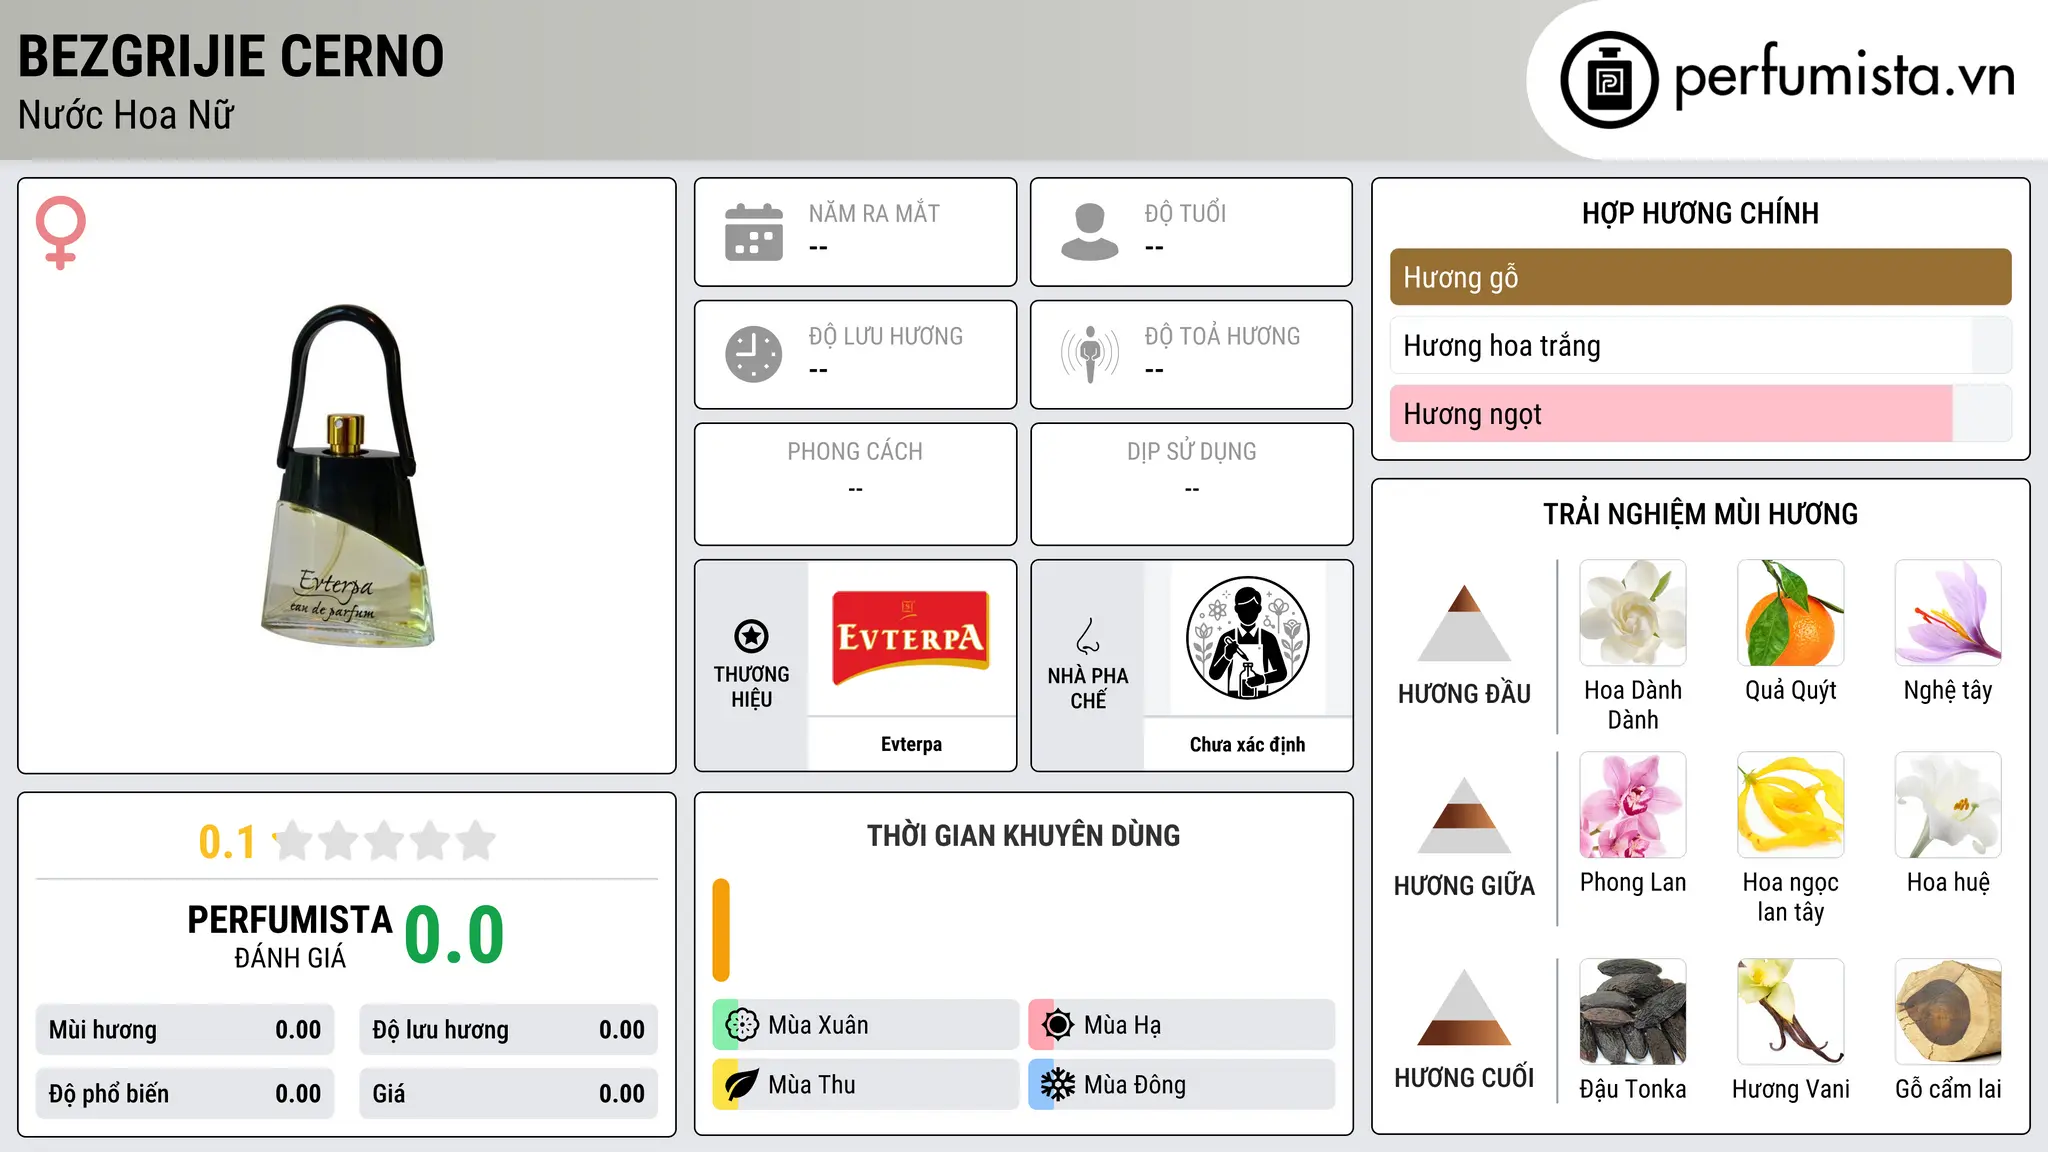Image resolution: width=2048 pixels, height=1152 pixels.
Task: Select the Gỗ cẩm lai note image
Action: 1948,1012
